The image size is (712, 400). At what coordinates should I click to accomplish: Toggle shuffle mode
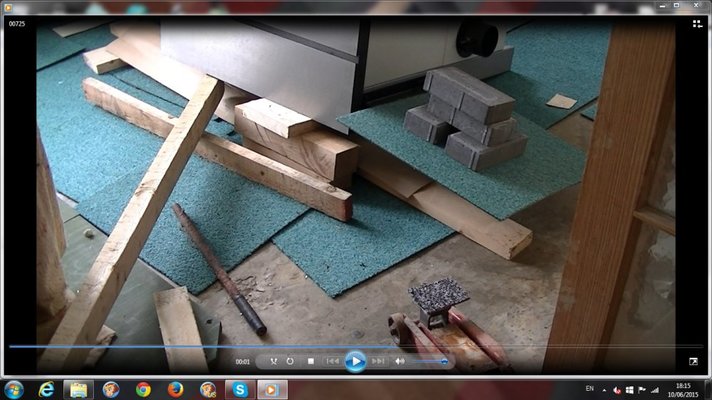(x=273, y=361)
